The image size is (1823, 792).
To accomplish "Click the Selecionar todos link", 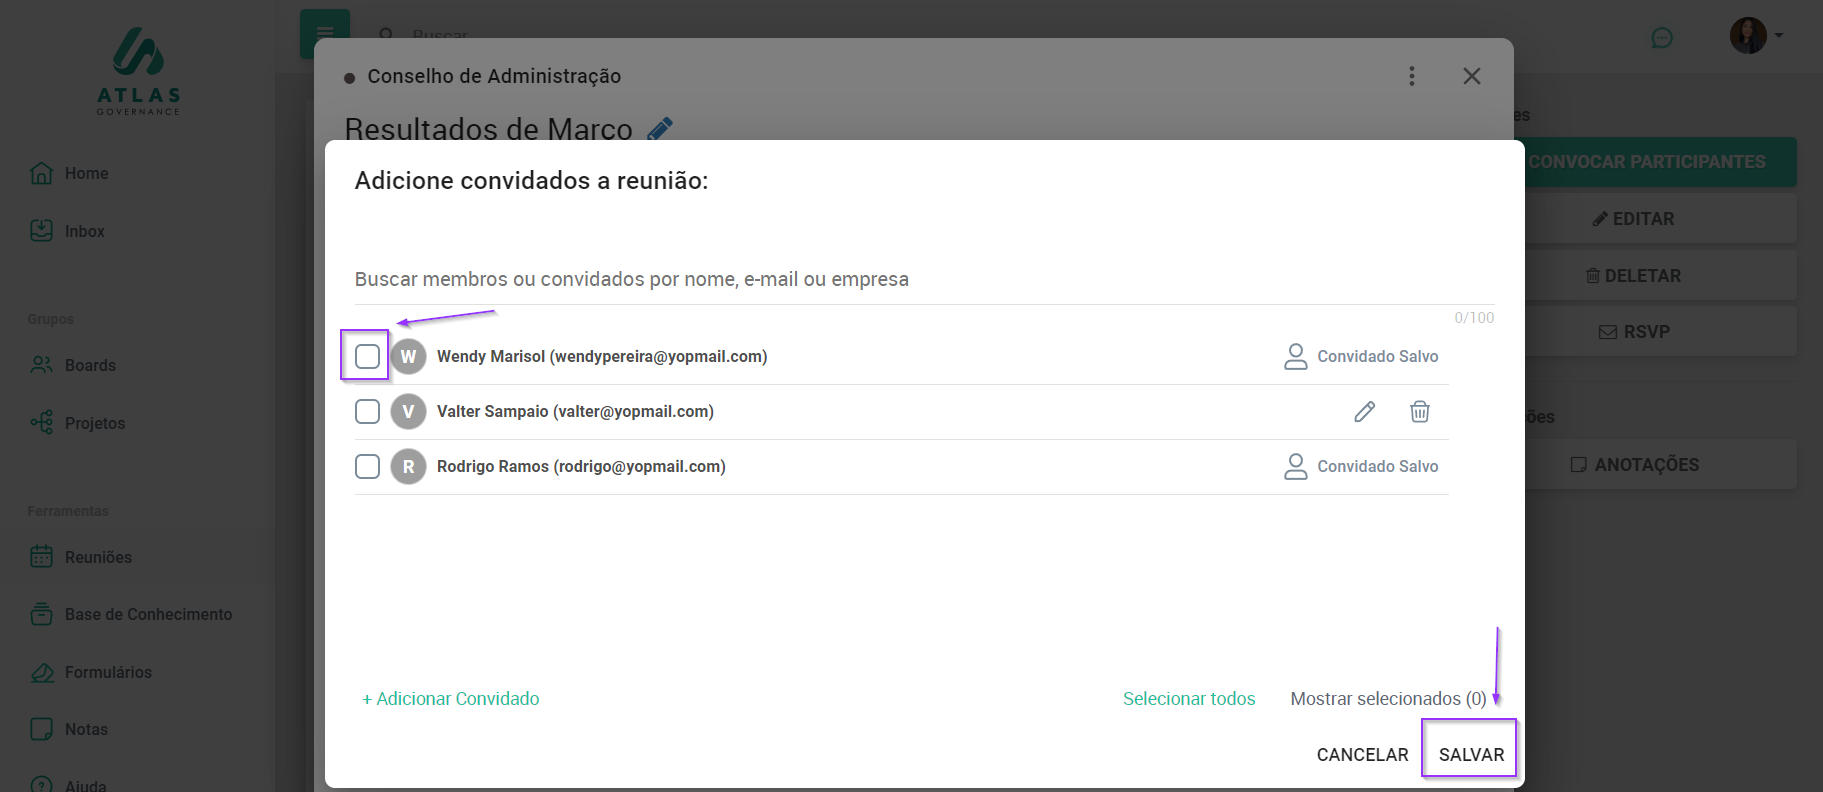I will pos(1188,699).
